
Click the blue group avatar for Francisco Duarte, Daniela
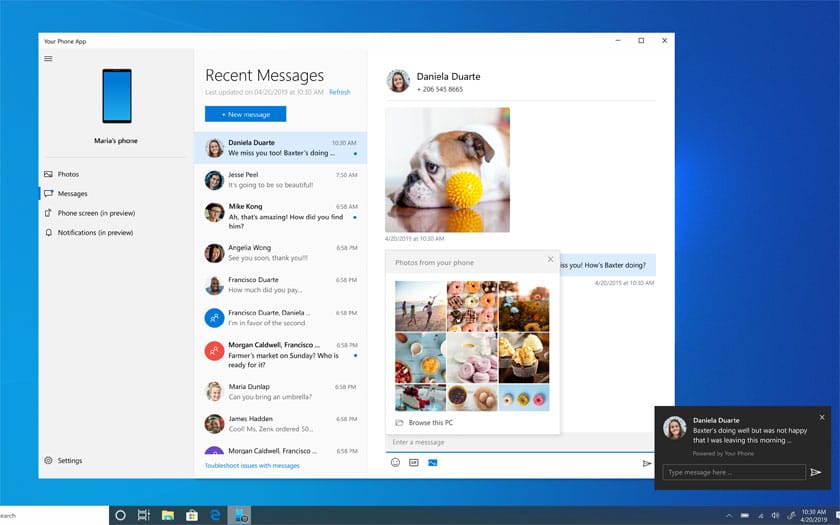point(214,318)
